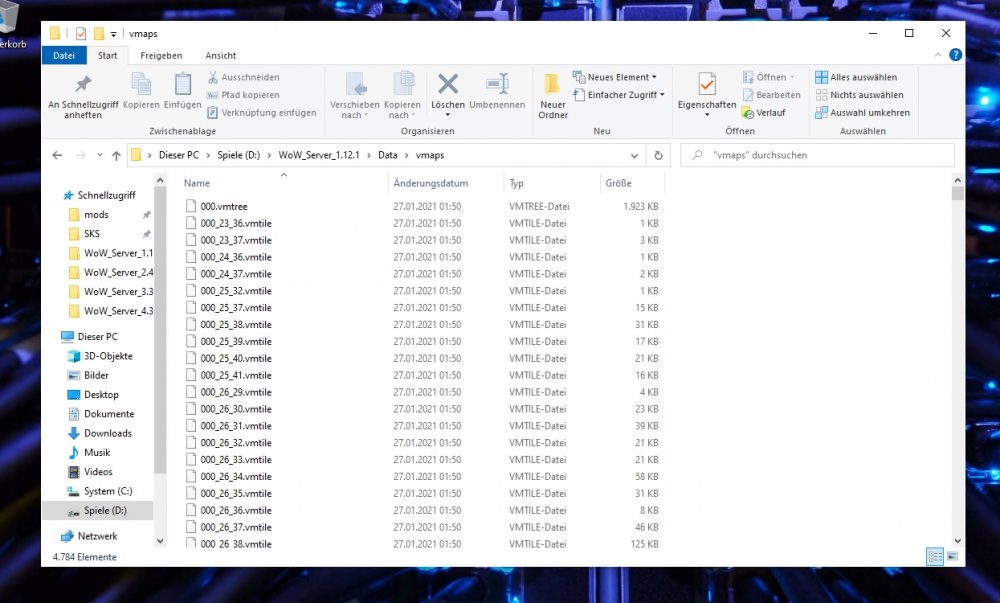Image resolution: width=1000 pixels, height=603 pixels.
Task: Click the Öffnen button in ribbon
Action: coord(768,77)
